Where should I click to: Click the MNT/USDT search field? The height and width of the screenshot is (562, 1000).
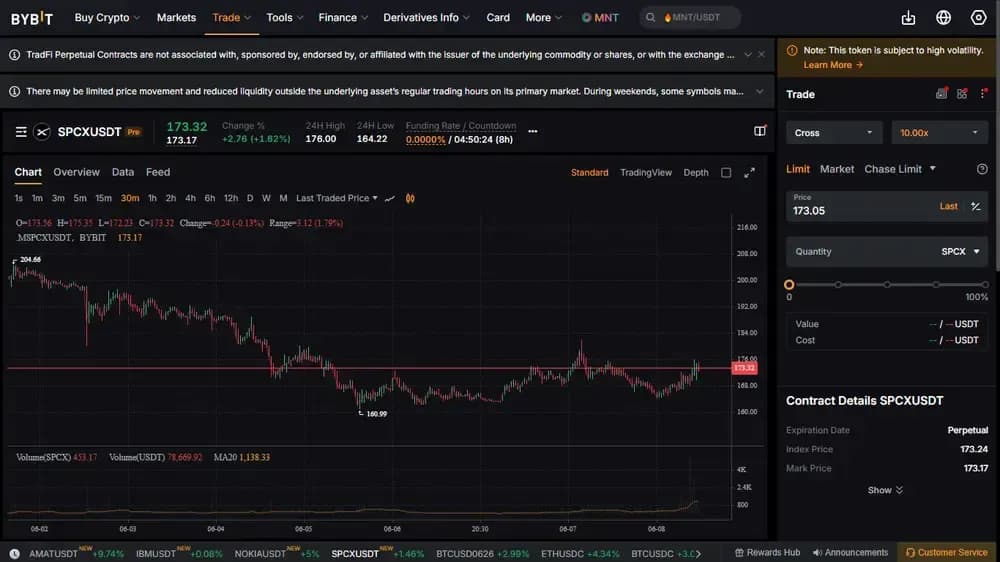pyautogui.click(x=691, y=18)
